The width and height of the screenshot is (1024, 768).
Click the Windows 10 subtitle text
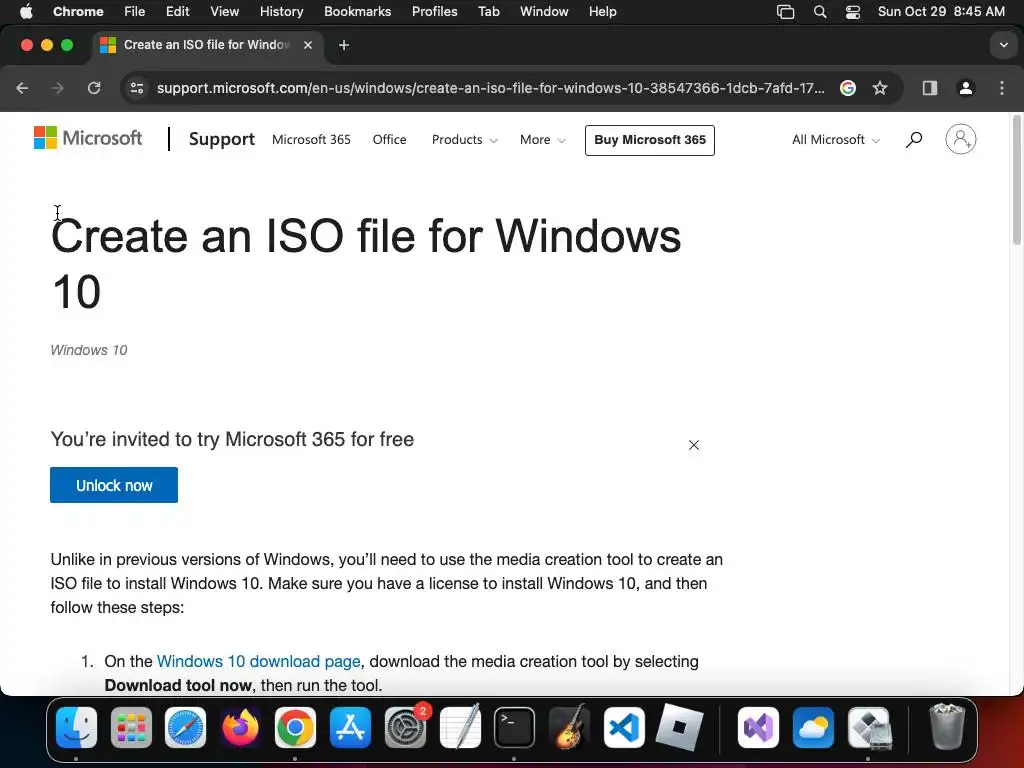tap(89, 350)
